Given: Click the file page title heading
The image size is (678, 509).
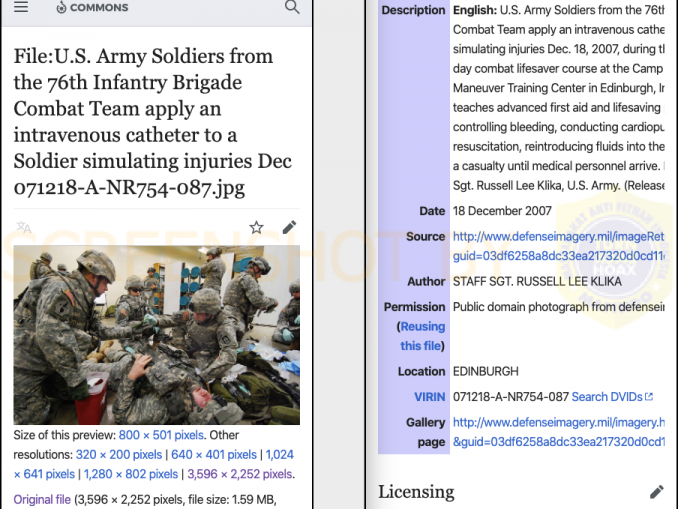Looking at the screenshot, I should (x=153, y=122).
